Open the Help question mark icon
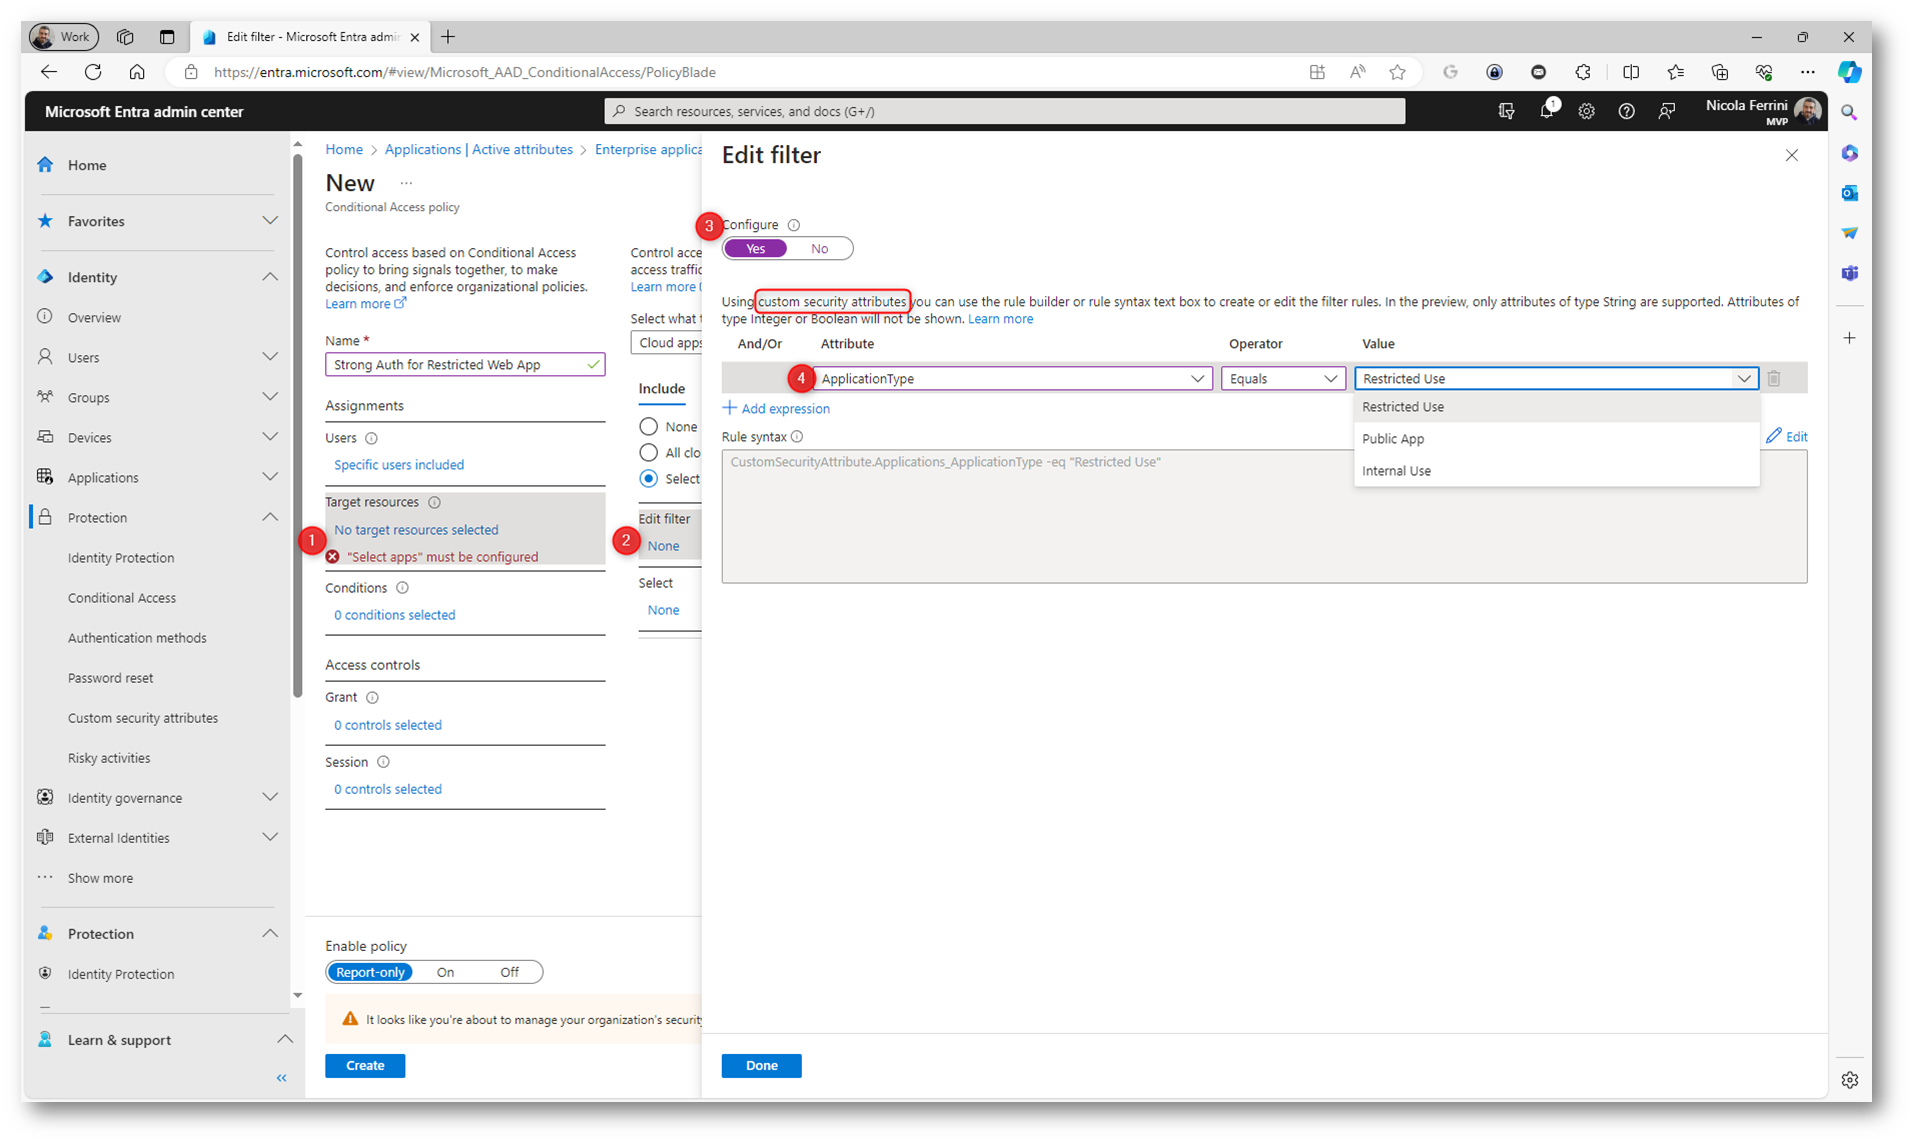This screenshot has width=1914, height=1144. (1626, 111)
